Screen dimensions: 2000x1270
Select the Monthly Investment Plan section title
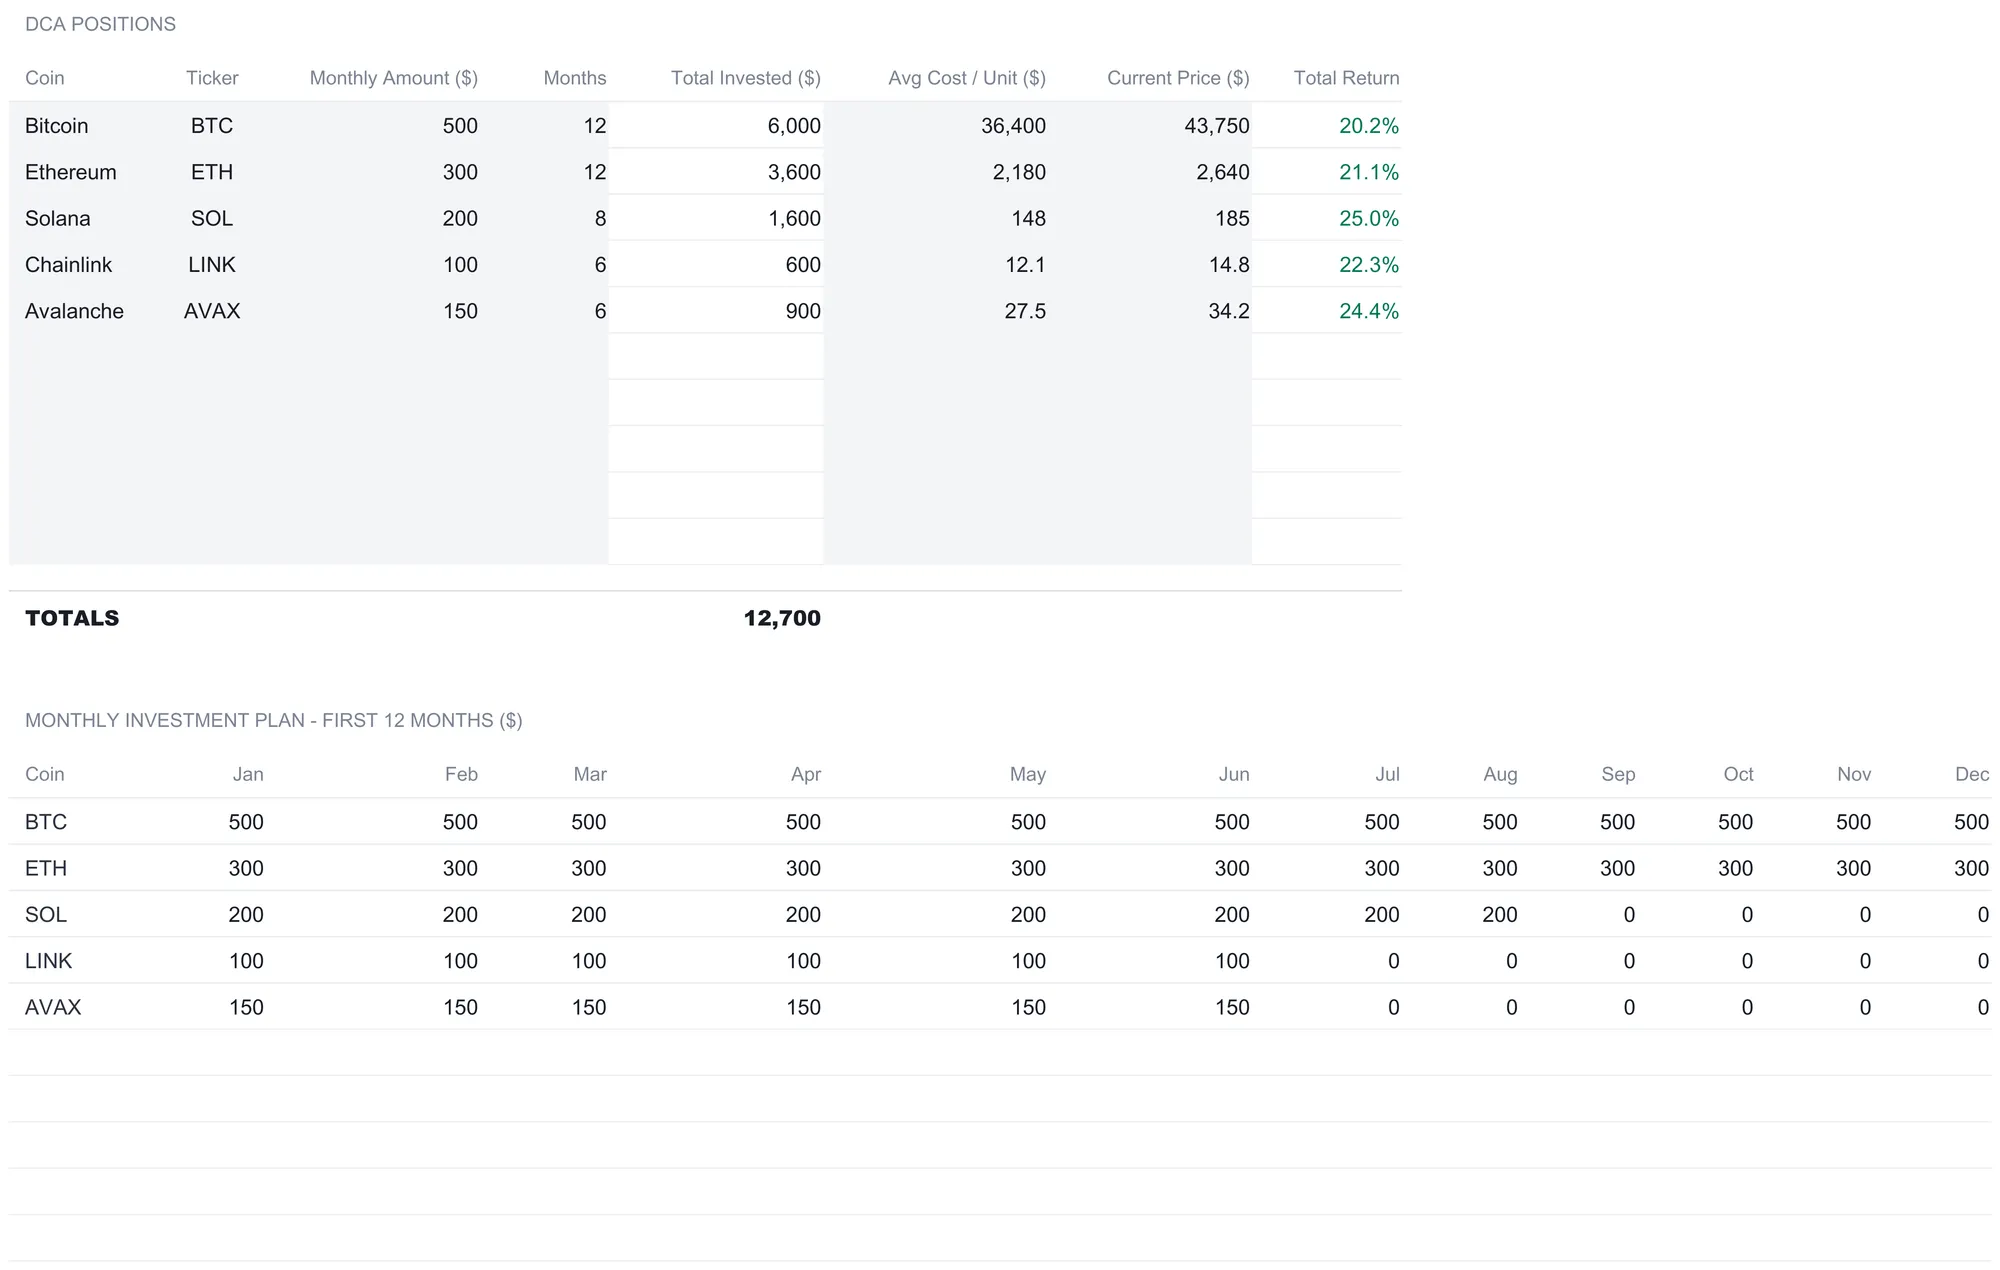(x=274, y=720)
